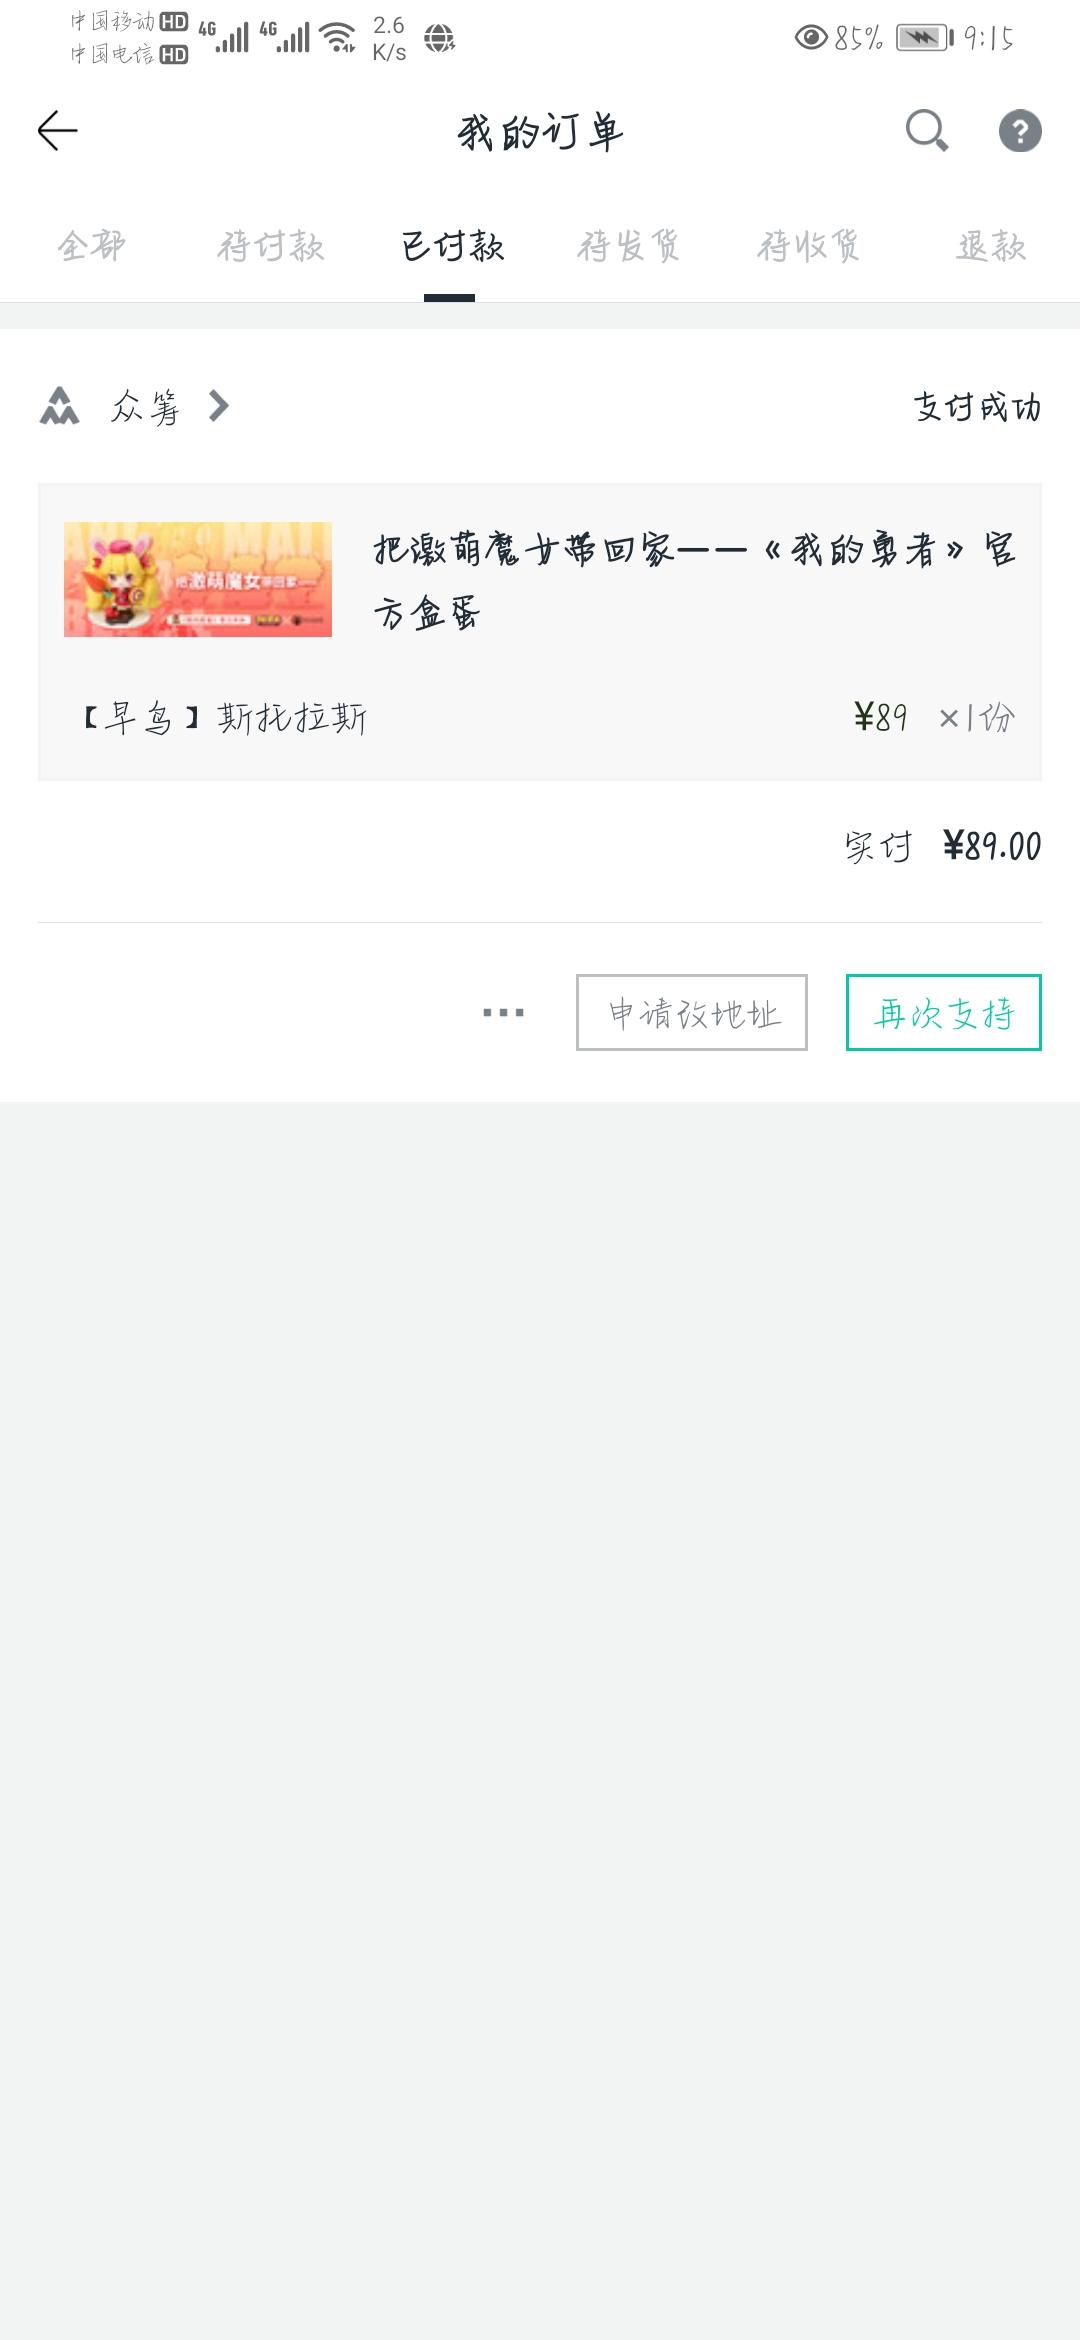Open the help question mark icon
Viewport: 1080px width, 2340px height.
[1020, 131]
